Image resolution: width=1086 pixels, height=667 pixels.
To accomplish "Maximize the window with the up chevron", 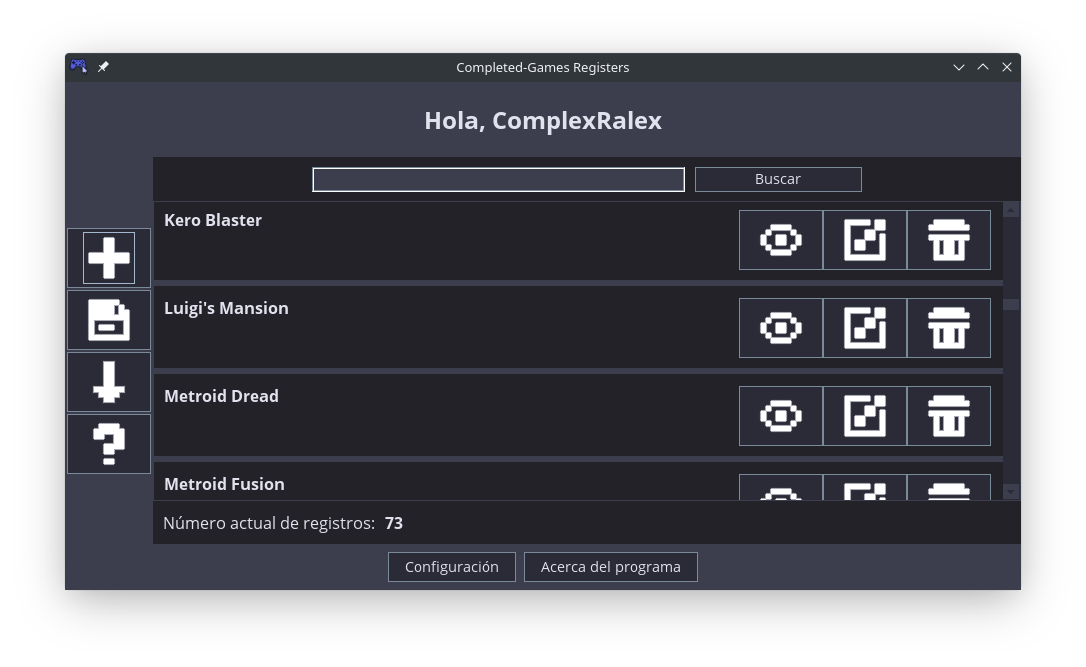I will point(983,67).
